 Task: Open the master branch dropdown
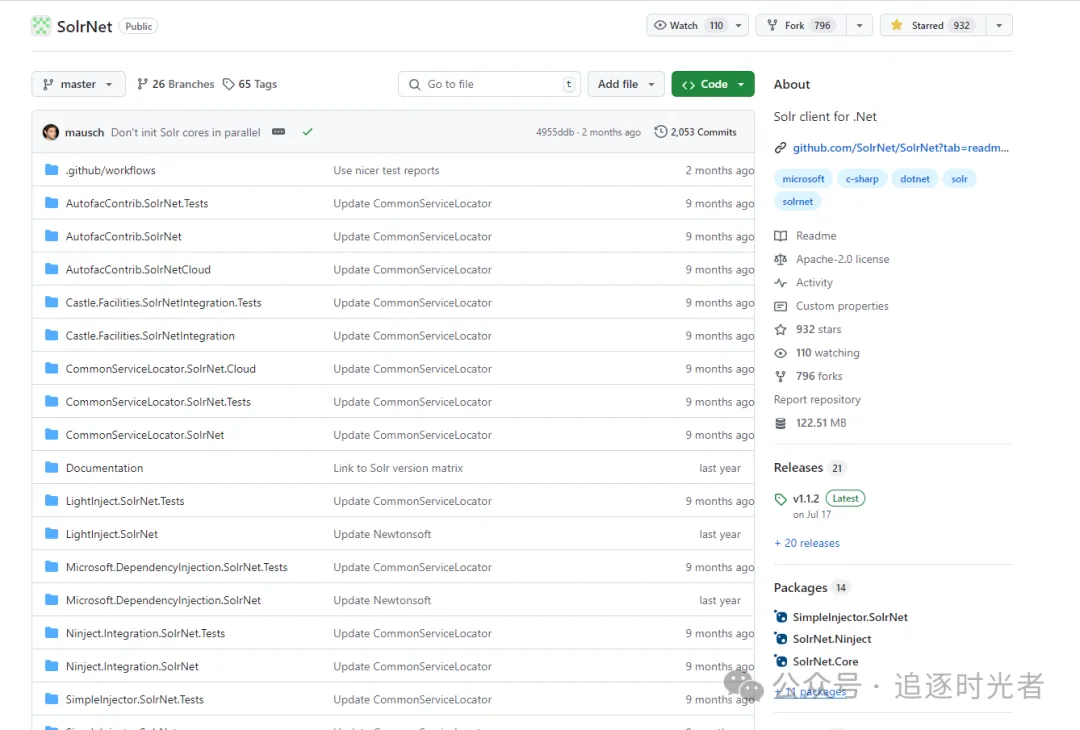pyautogui.click(x=78, y=84)
